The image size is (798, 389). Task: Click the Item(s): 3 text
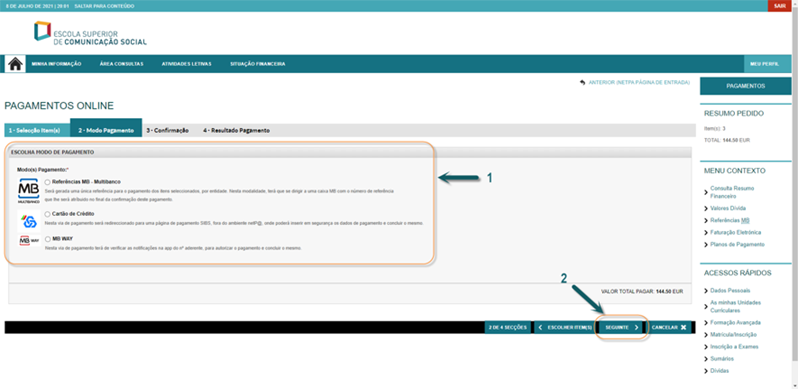coord(715,128)
